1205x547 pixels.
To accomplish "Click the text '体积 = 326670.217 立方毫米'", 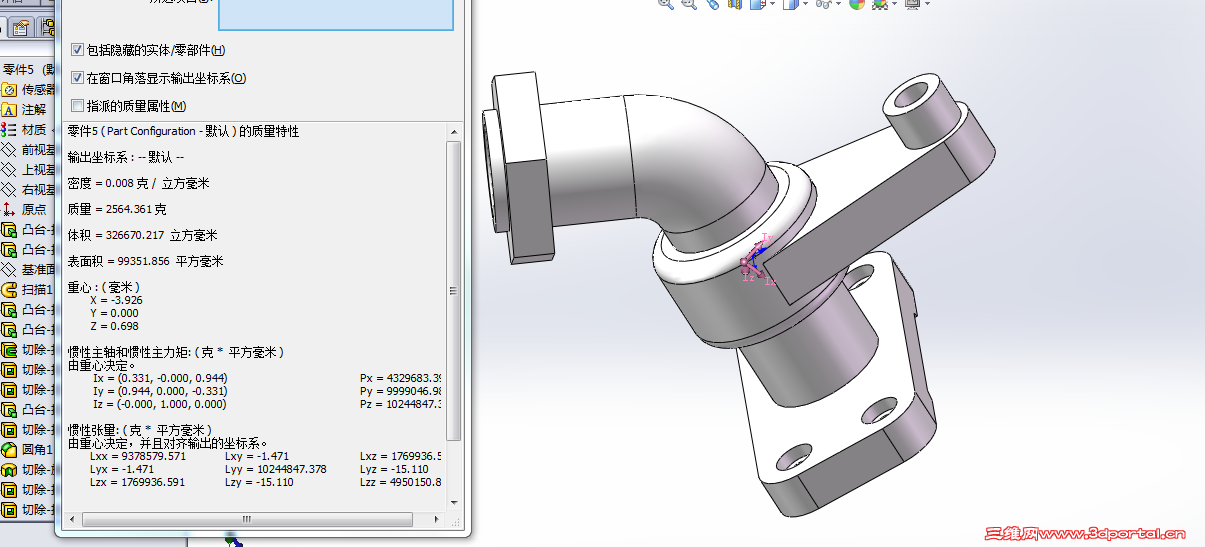I will (142, 235).
